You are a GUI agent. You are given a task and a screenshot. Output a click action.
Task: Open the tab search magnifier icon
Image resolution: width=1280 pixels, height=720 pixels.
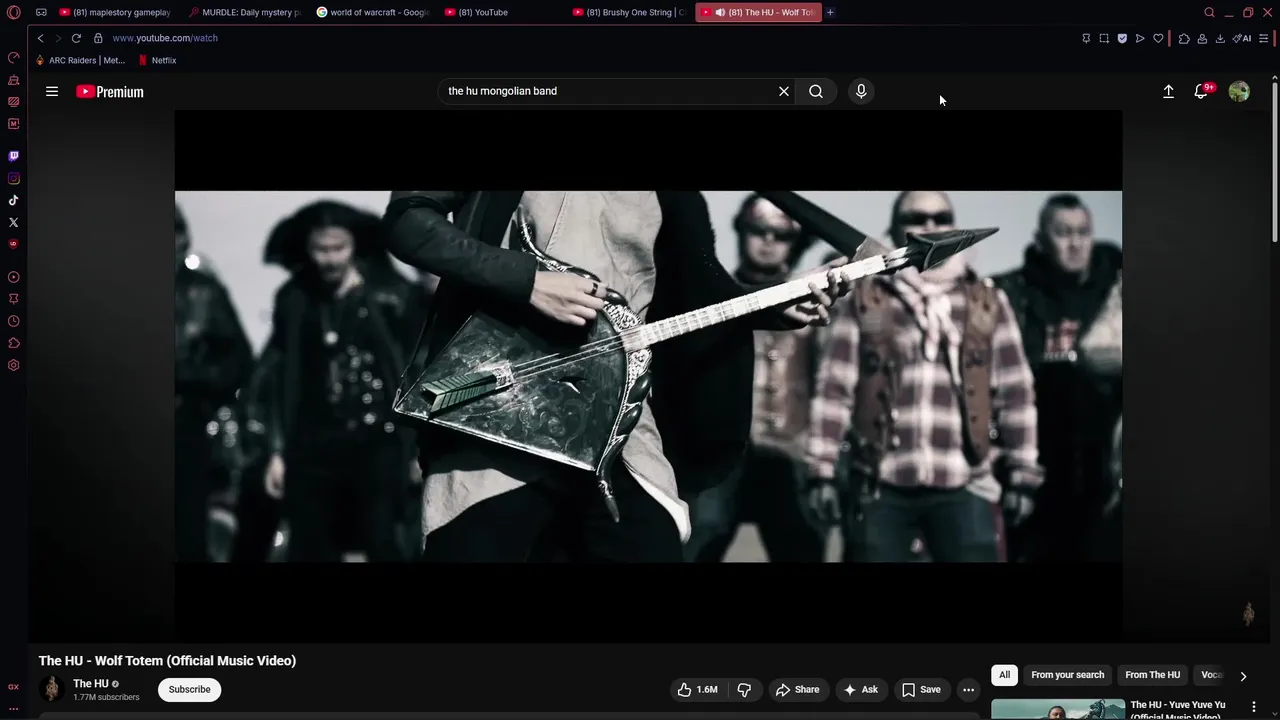click(x=1209, y=12)
